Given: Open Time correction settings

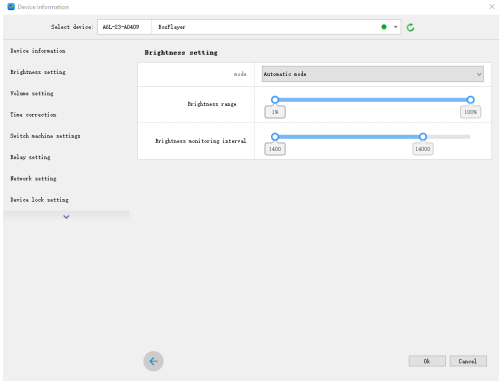Looking at the screenshot, I should [x=33, y=115].
